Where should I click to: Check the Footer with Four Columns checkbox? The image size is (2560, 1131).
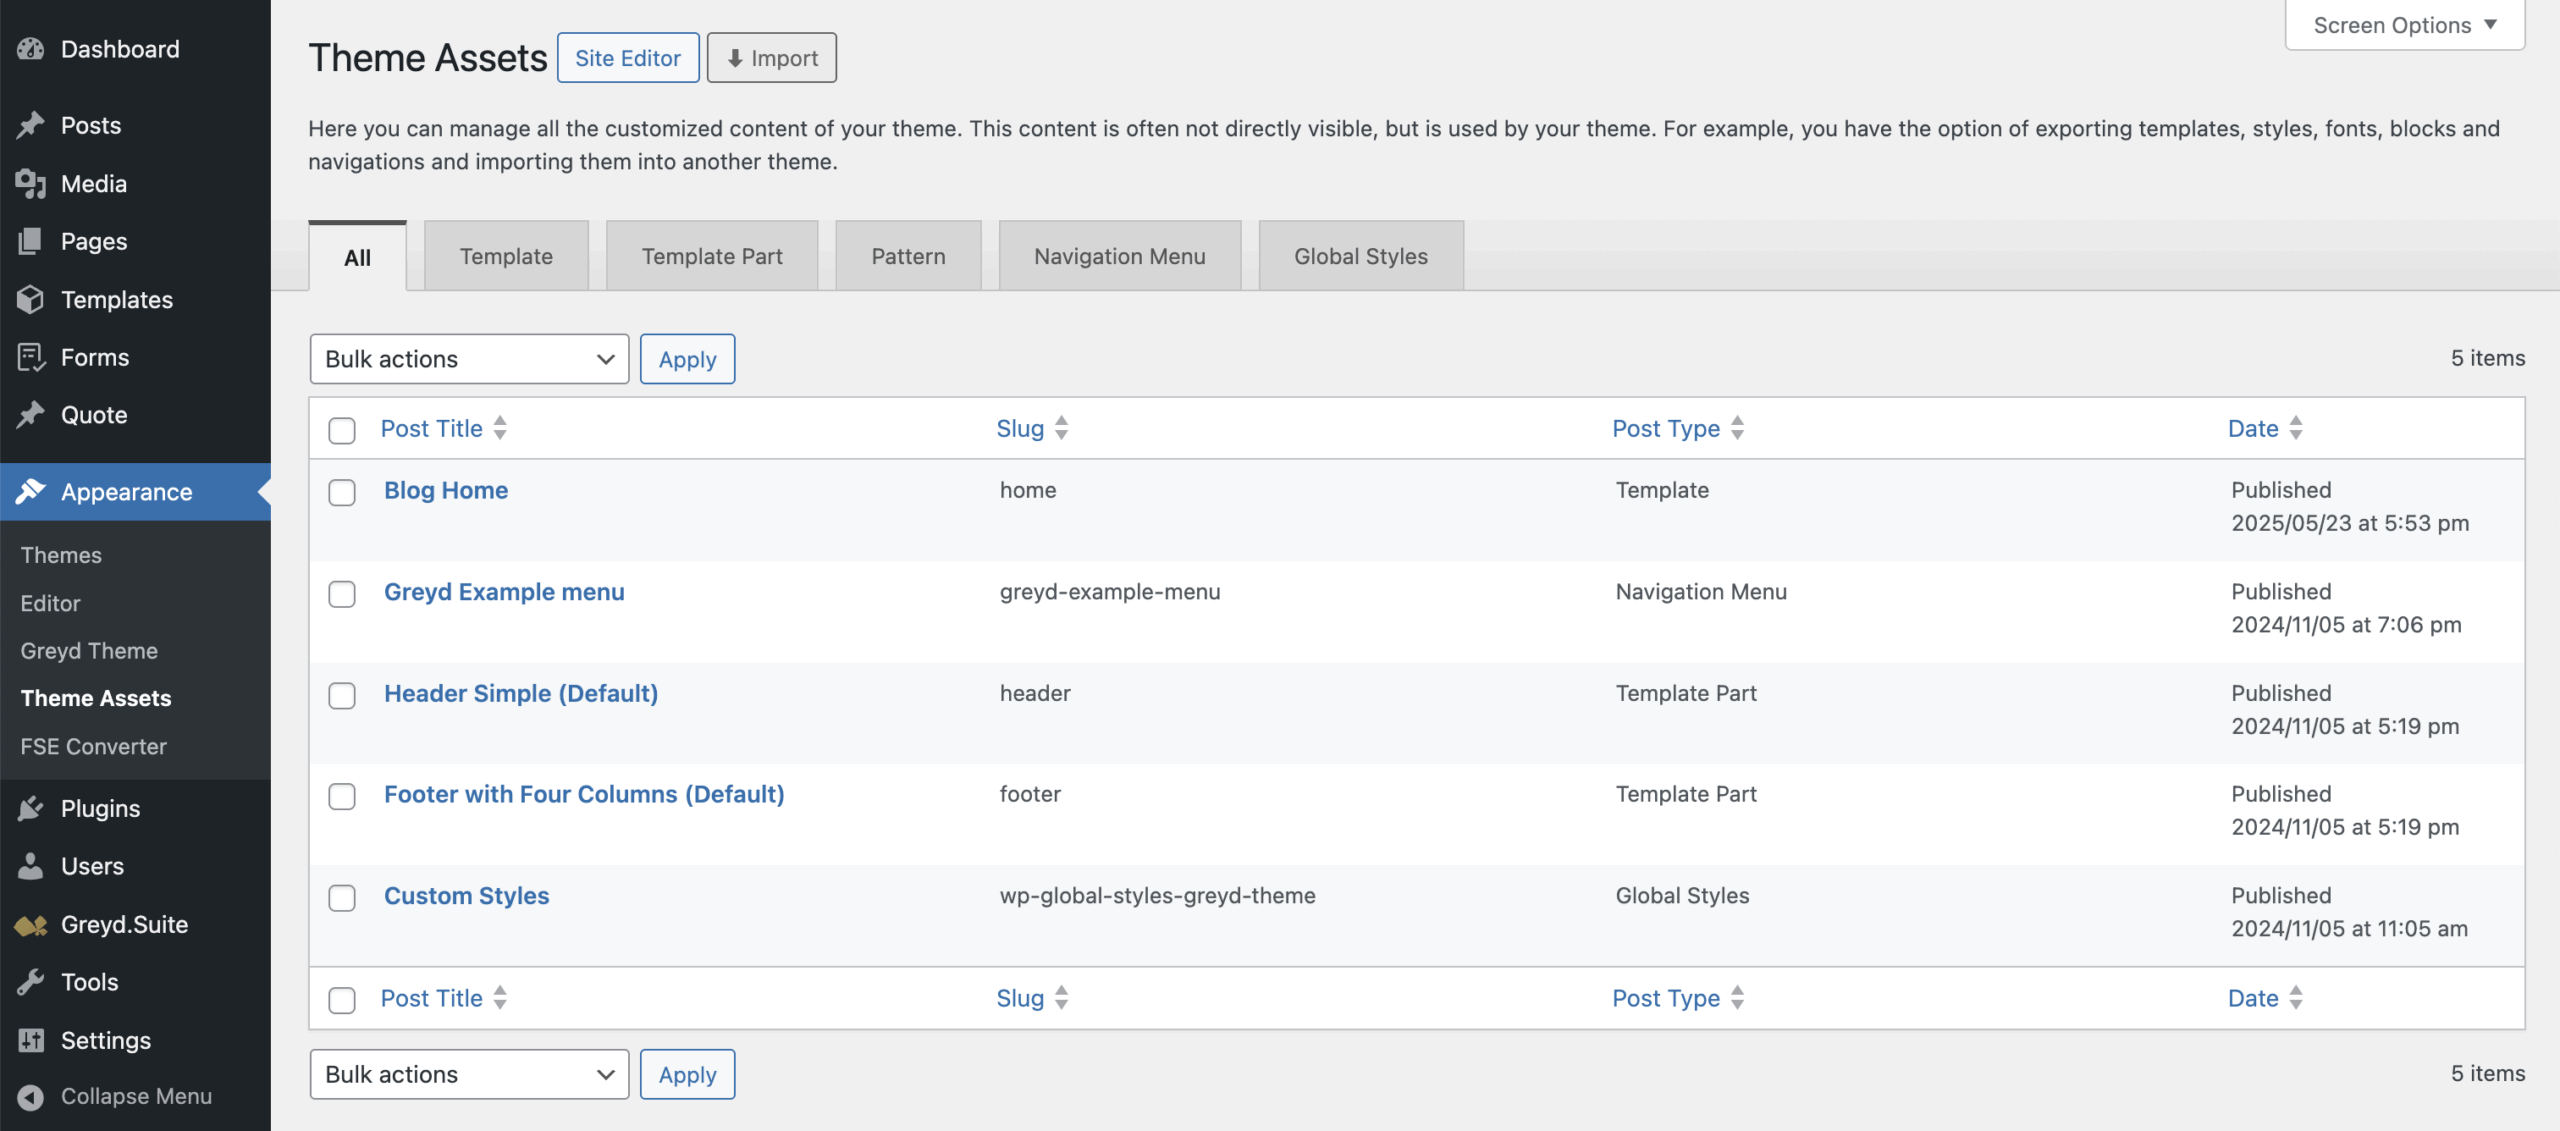[x=342, y=797]
